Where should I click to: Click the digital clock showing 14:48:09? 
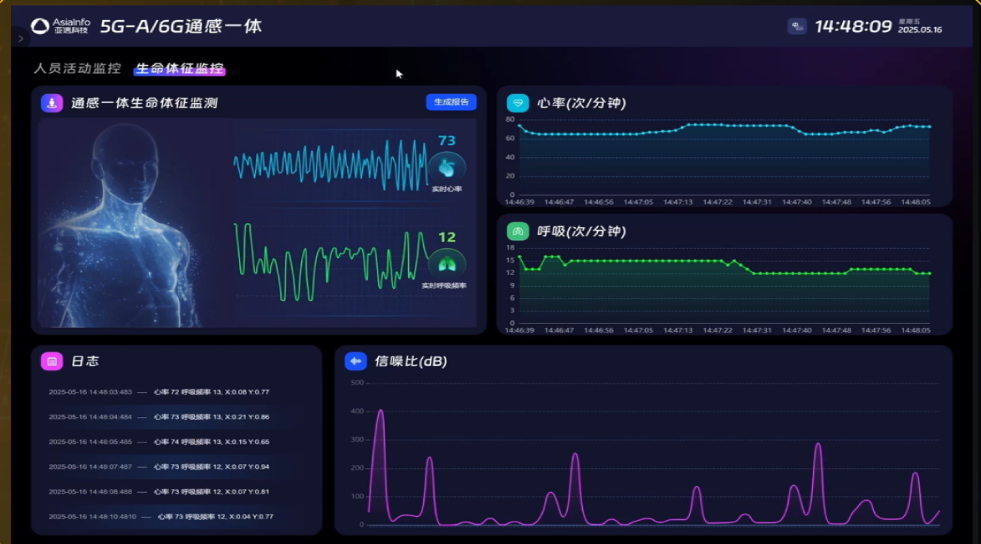852,26
